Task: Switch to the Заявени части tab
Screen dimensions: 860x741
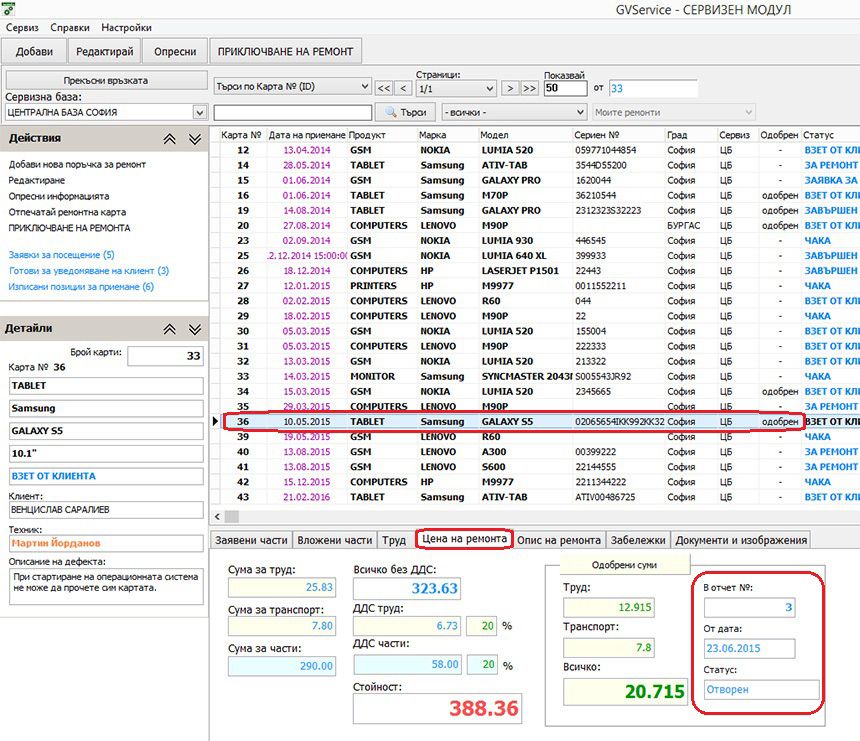Action: (x=251, y=540)
